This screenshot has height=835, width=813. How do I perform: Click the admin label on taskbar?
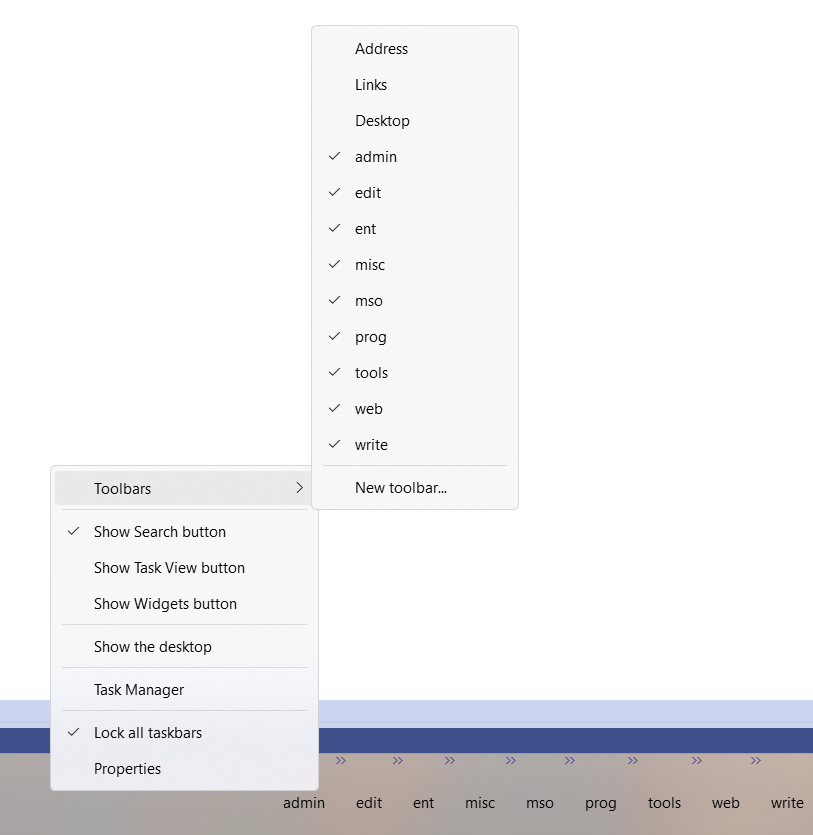coord(304,803)
